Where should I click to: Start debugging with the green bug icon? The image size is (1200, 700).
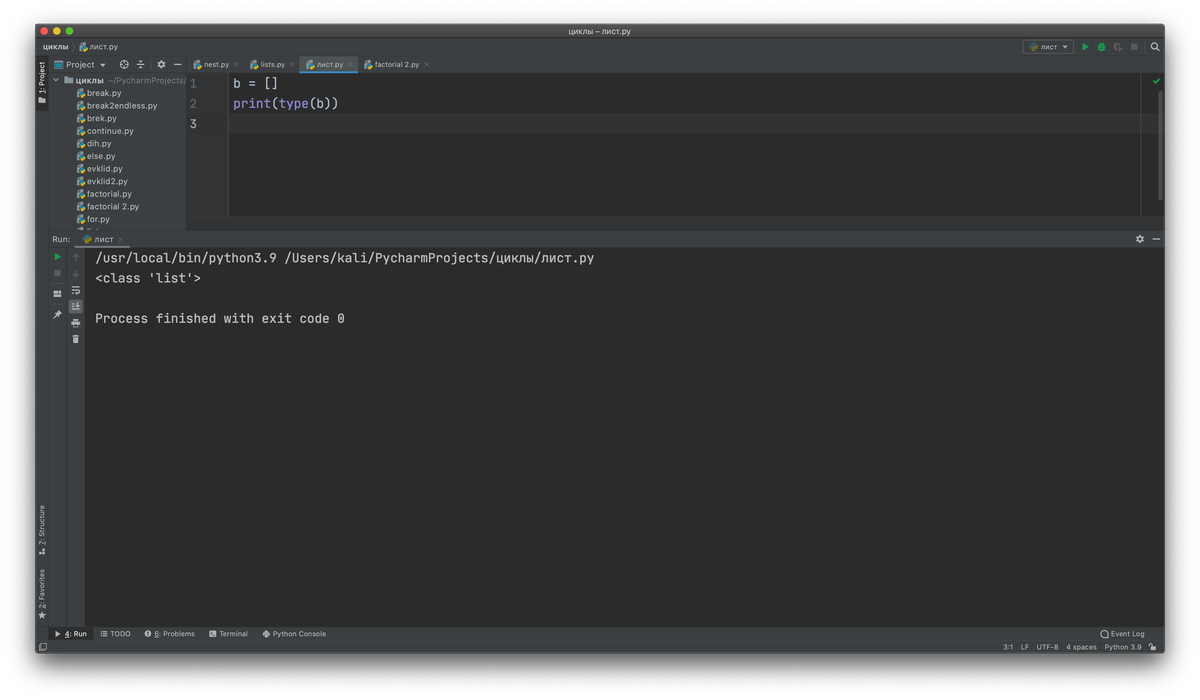tap(1101, 47)
